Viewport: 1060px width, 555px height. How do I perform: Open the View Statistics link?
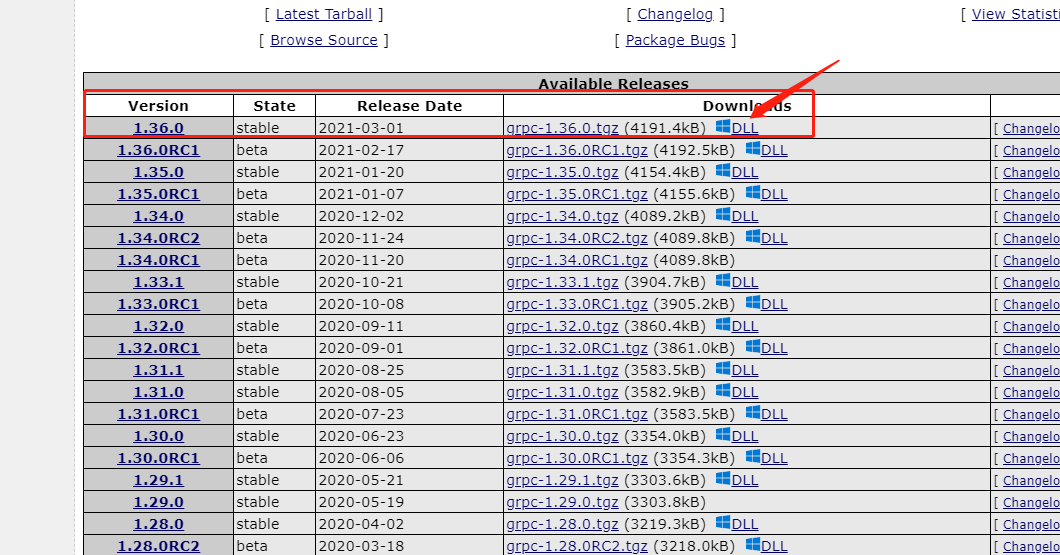[x=1015, y=14]
